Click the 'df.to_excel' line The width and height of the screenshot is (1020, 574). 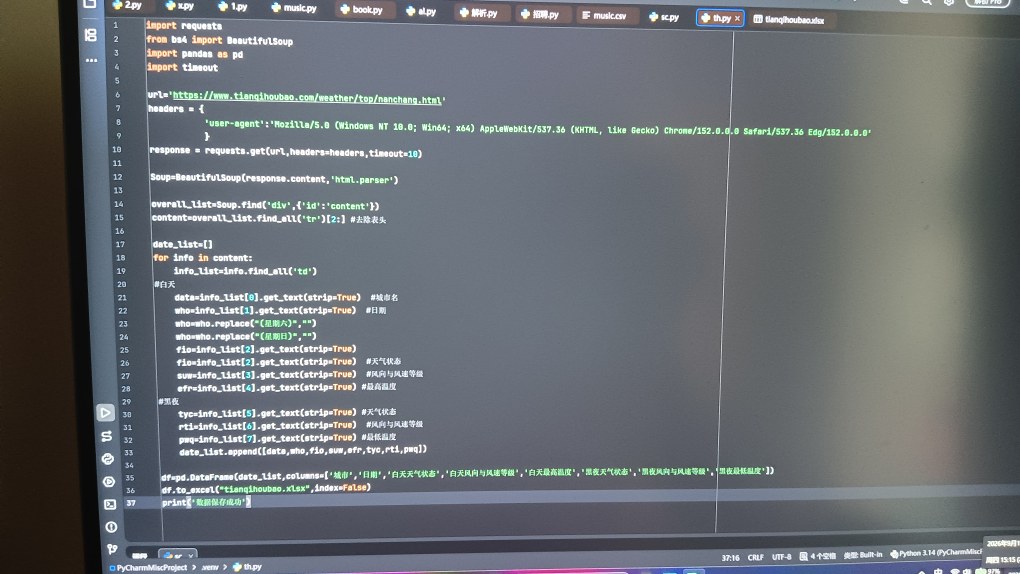coord(266,488)
